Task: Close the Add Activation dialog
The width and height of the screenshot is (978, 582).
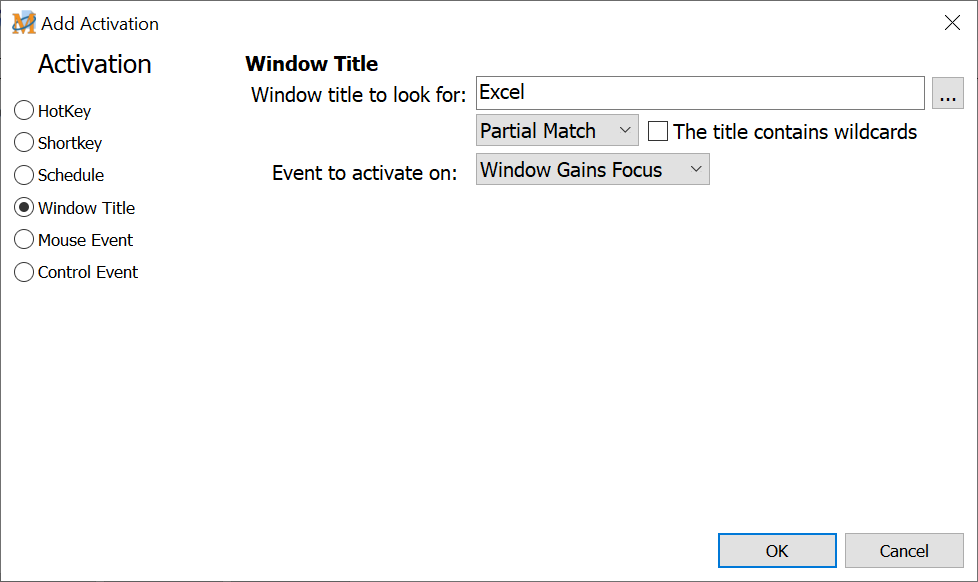Action: (x=952, y=23)
